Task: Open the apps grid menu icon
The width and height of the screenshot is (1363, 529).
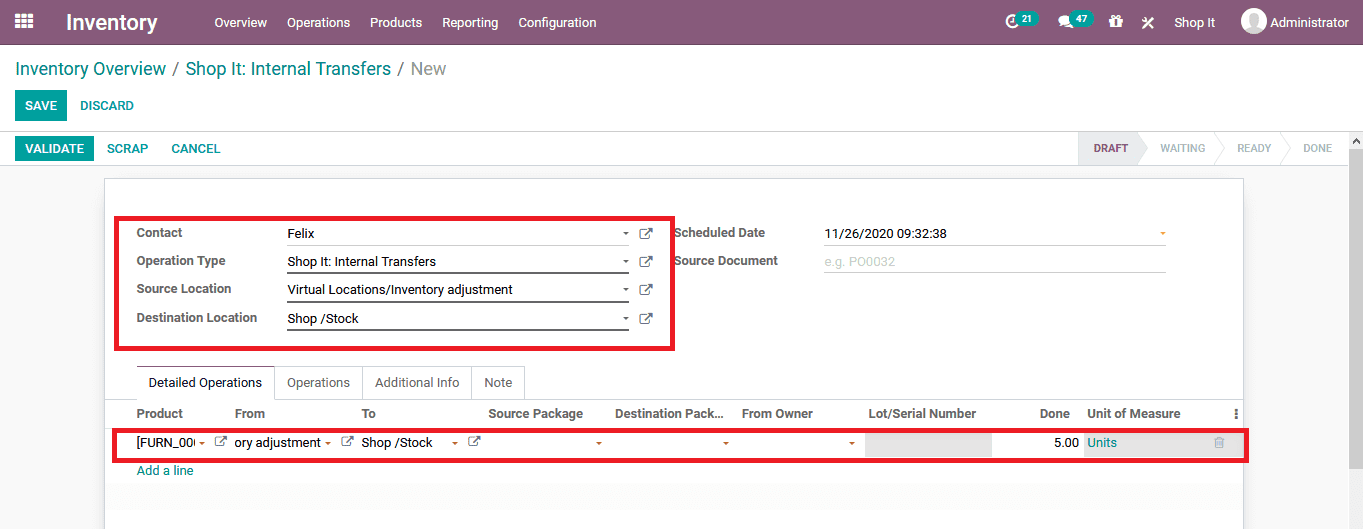Action: 24,21
